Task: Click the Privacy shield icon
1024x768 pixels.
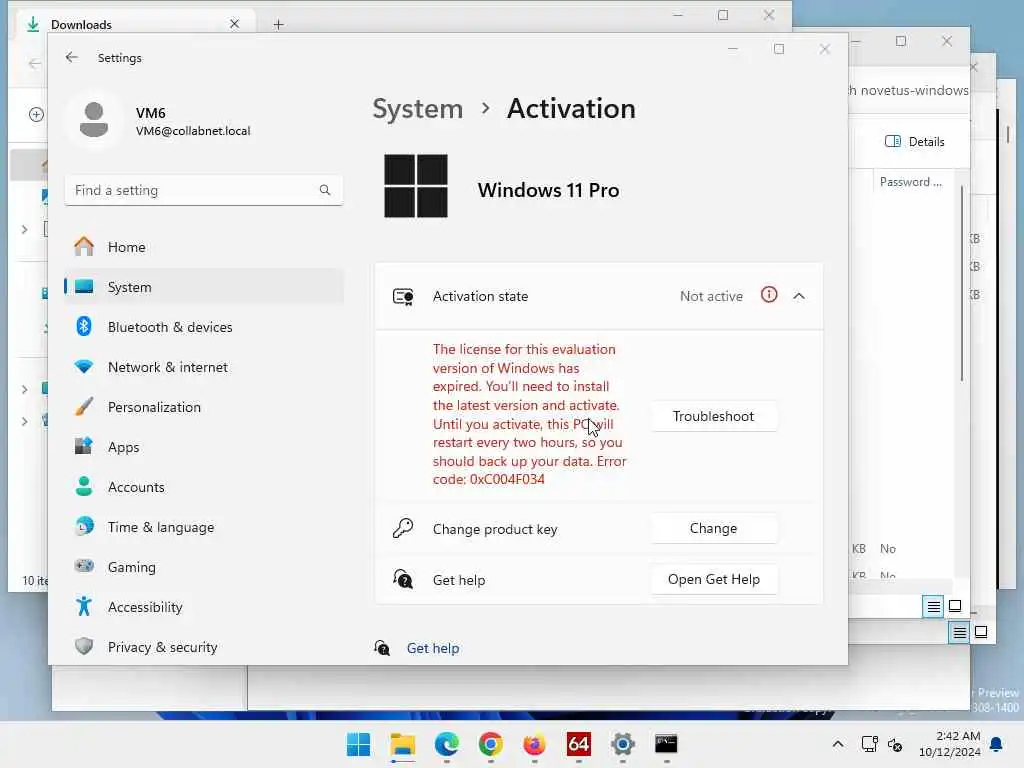Action: (x=84, y=646)
